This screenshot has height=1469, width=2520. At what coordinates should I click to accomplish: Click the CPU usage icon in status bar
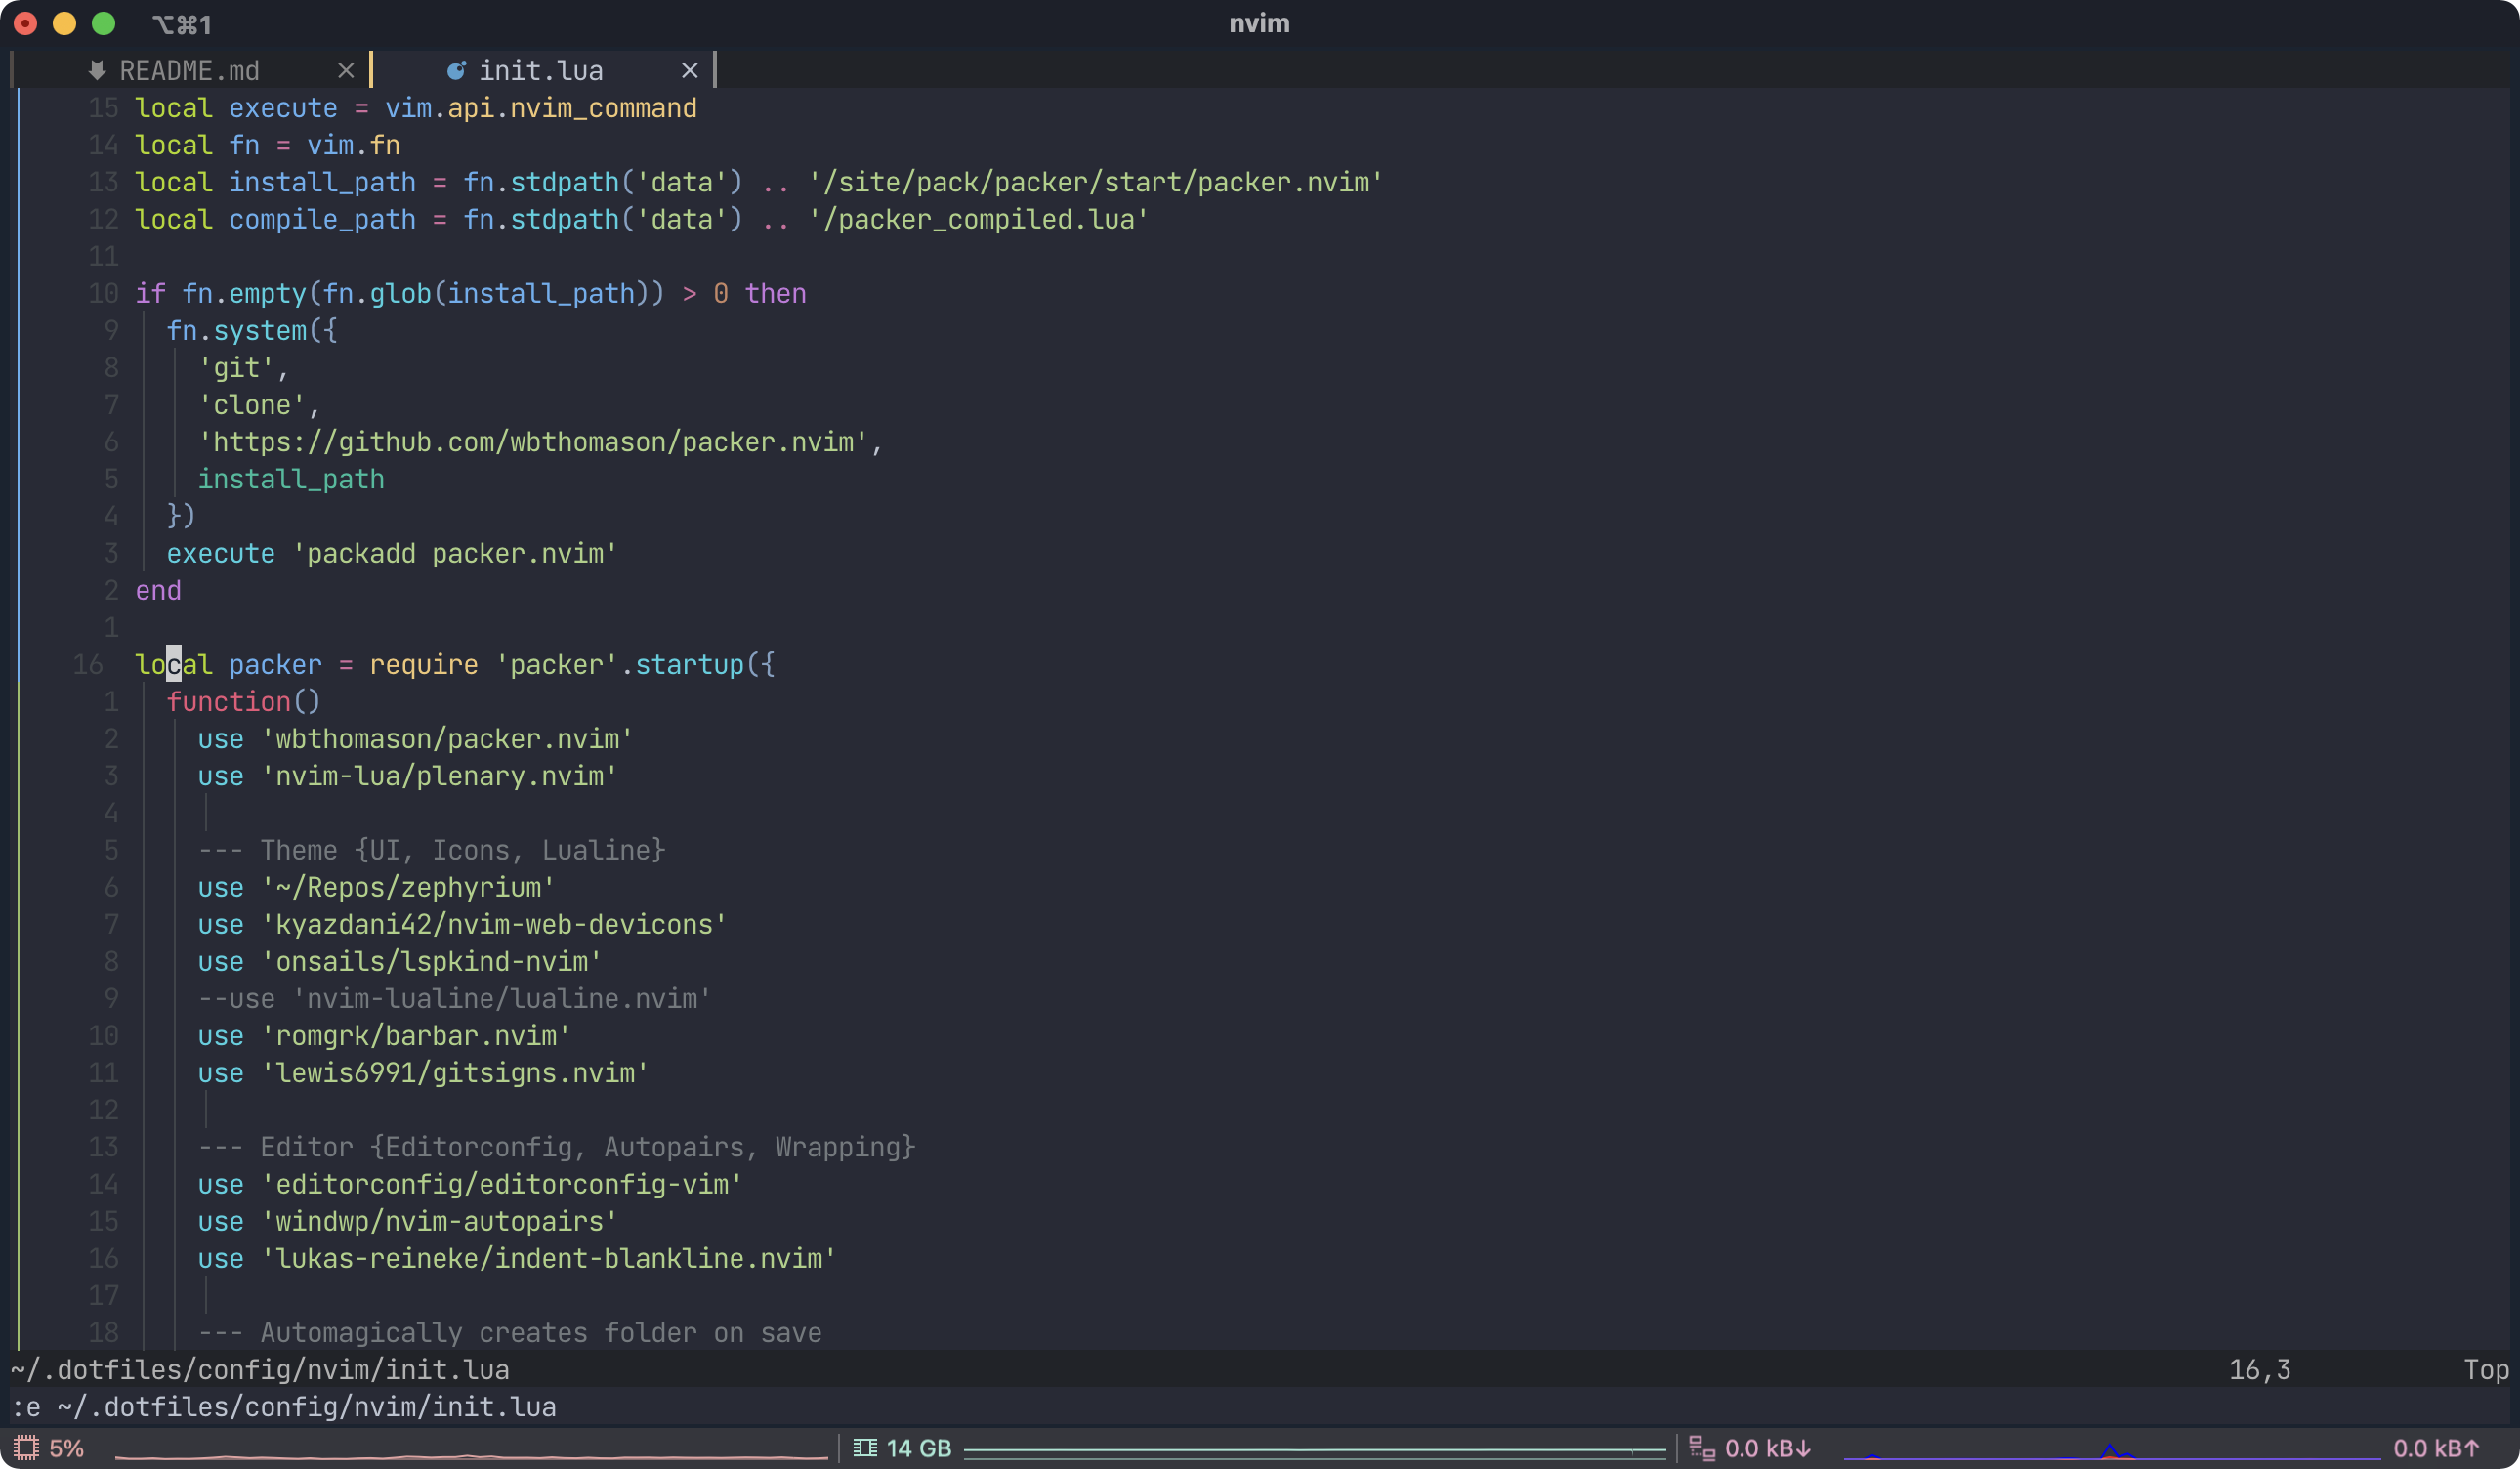(x=26, y=1448)
